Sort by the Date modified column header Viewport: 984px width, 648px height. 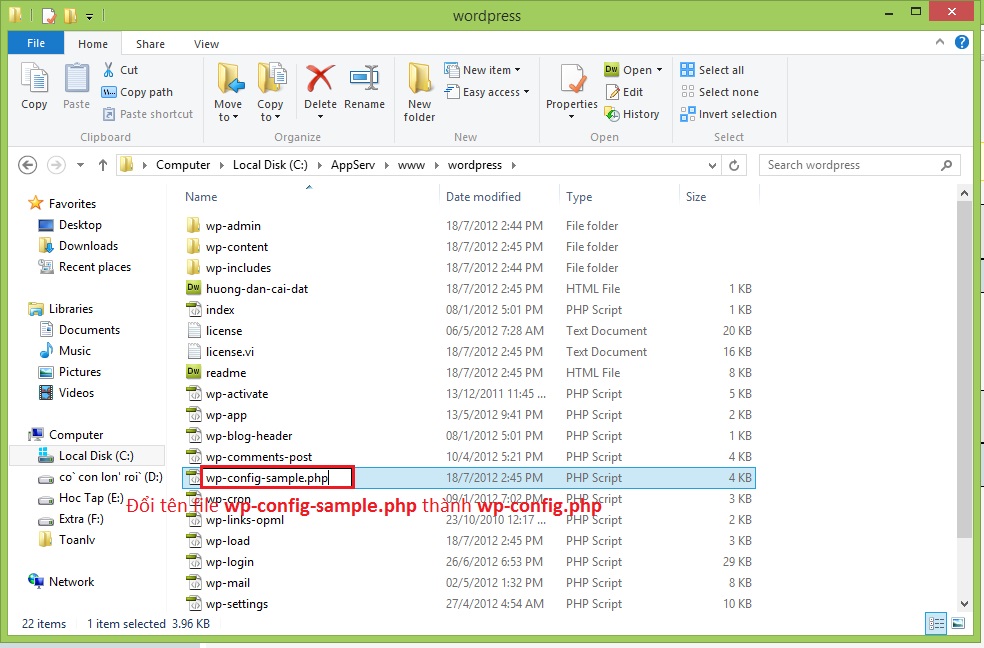(483, 197)
